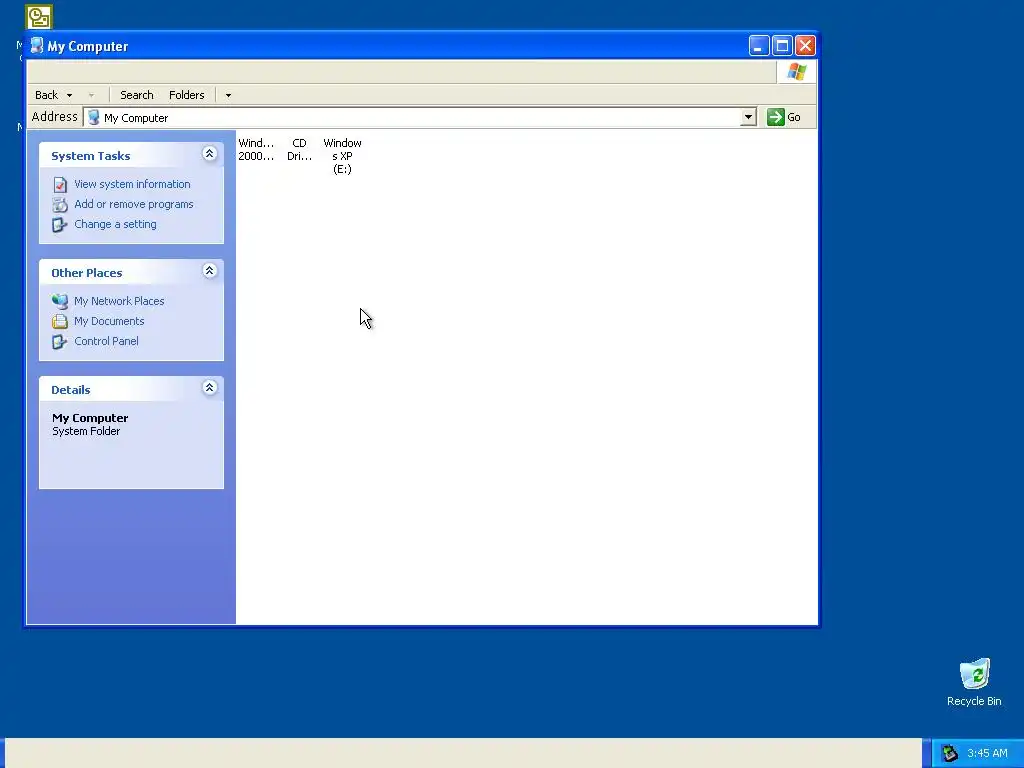
Task: Close the My Computer window
Action: pos(805,46)
